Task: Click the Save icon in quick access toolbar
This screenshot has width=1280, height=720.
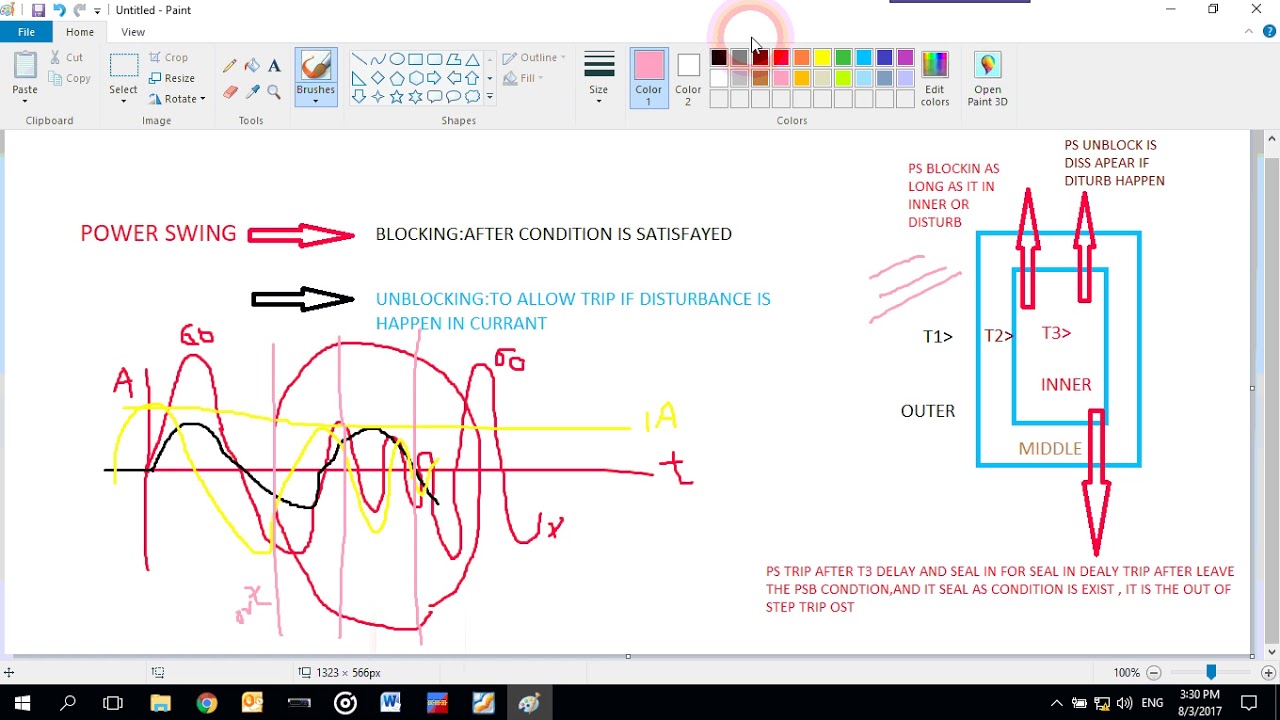Action: [38, 10]
